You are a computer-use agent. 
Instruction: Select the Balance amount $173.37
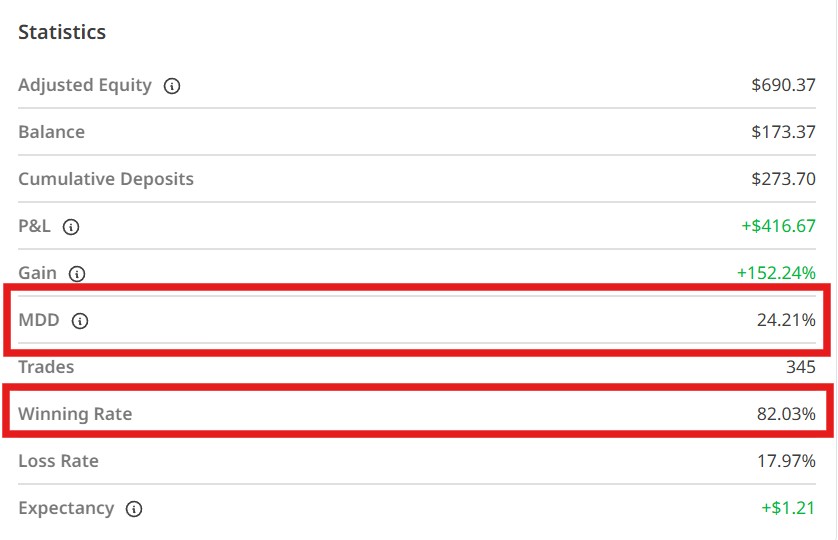coord(783,132)
